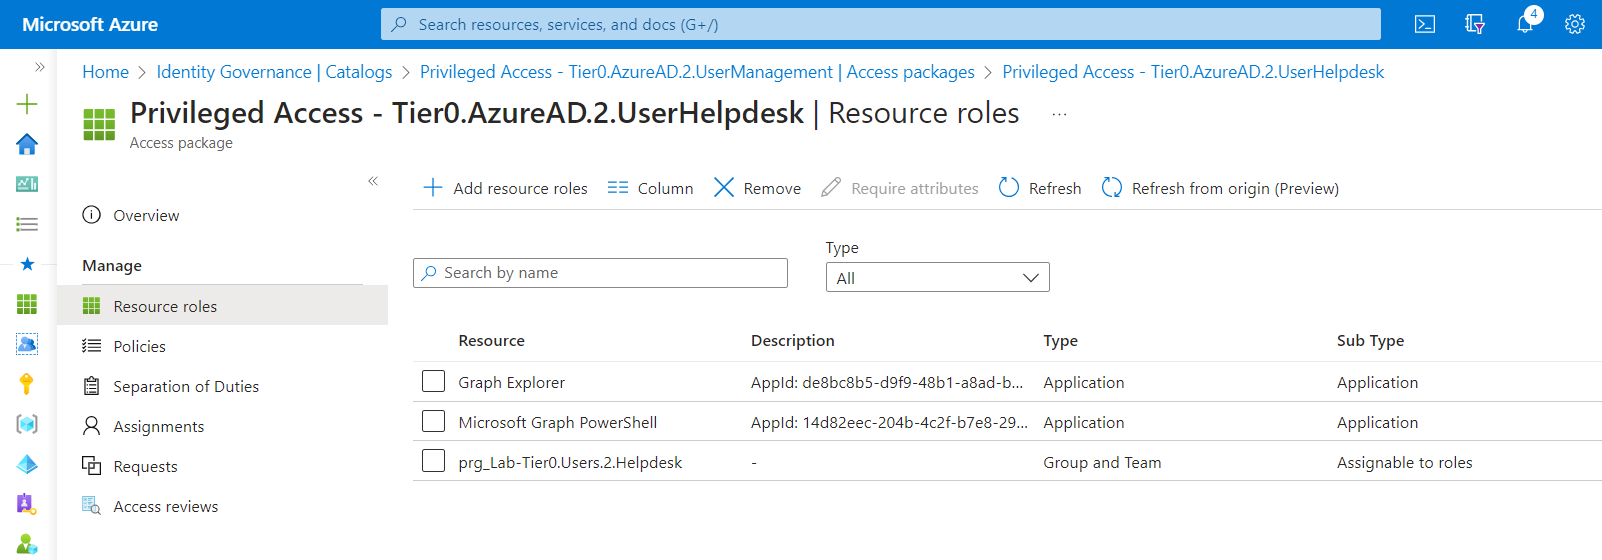Open Requests menu item

pyautogui.click(x=145, y=466)
